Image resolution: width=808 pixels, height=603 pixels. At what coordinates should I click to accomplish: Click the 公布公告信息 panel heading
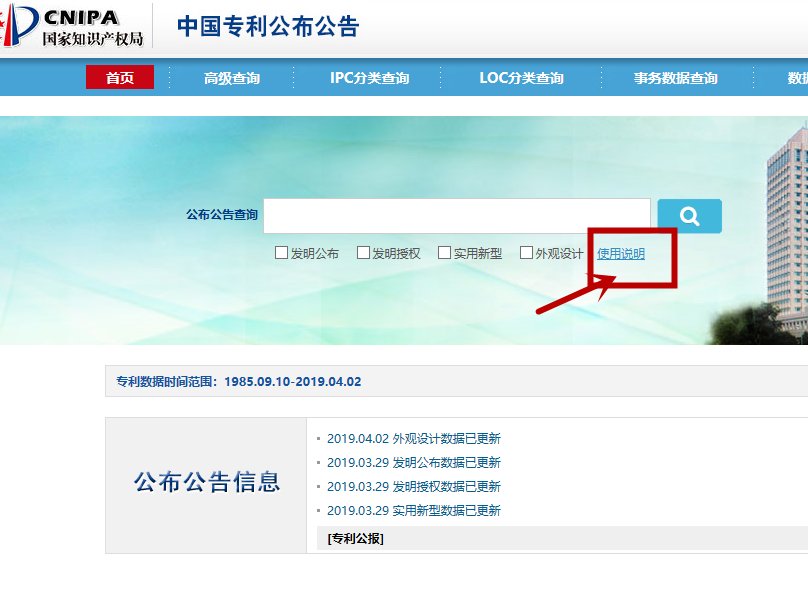(x=207, y=483)
